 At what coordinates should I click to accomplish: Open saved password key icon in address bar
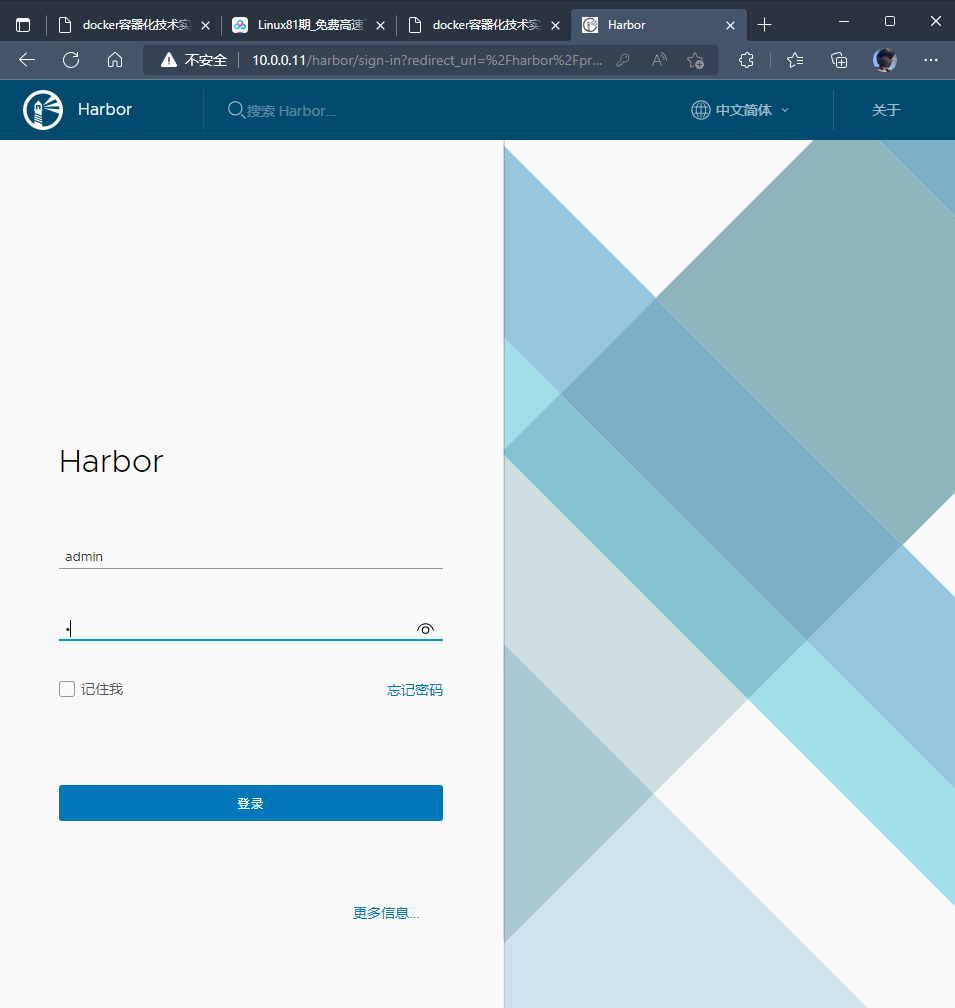622,60
